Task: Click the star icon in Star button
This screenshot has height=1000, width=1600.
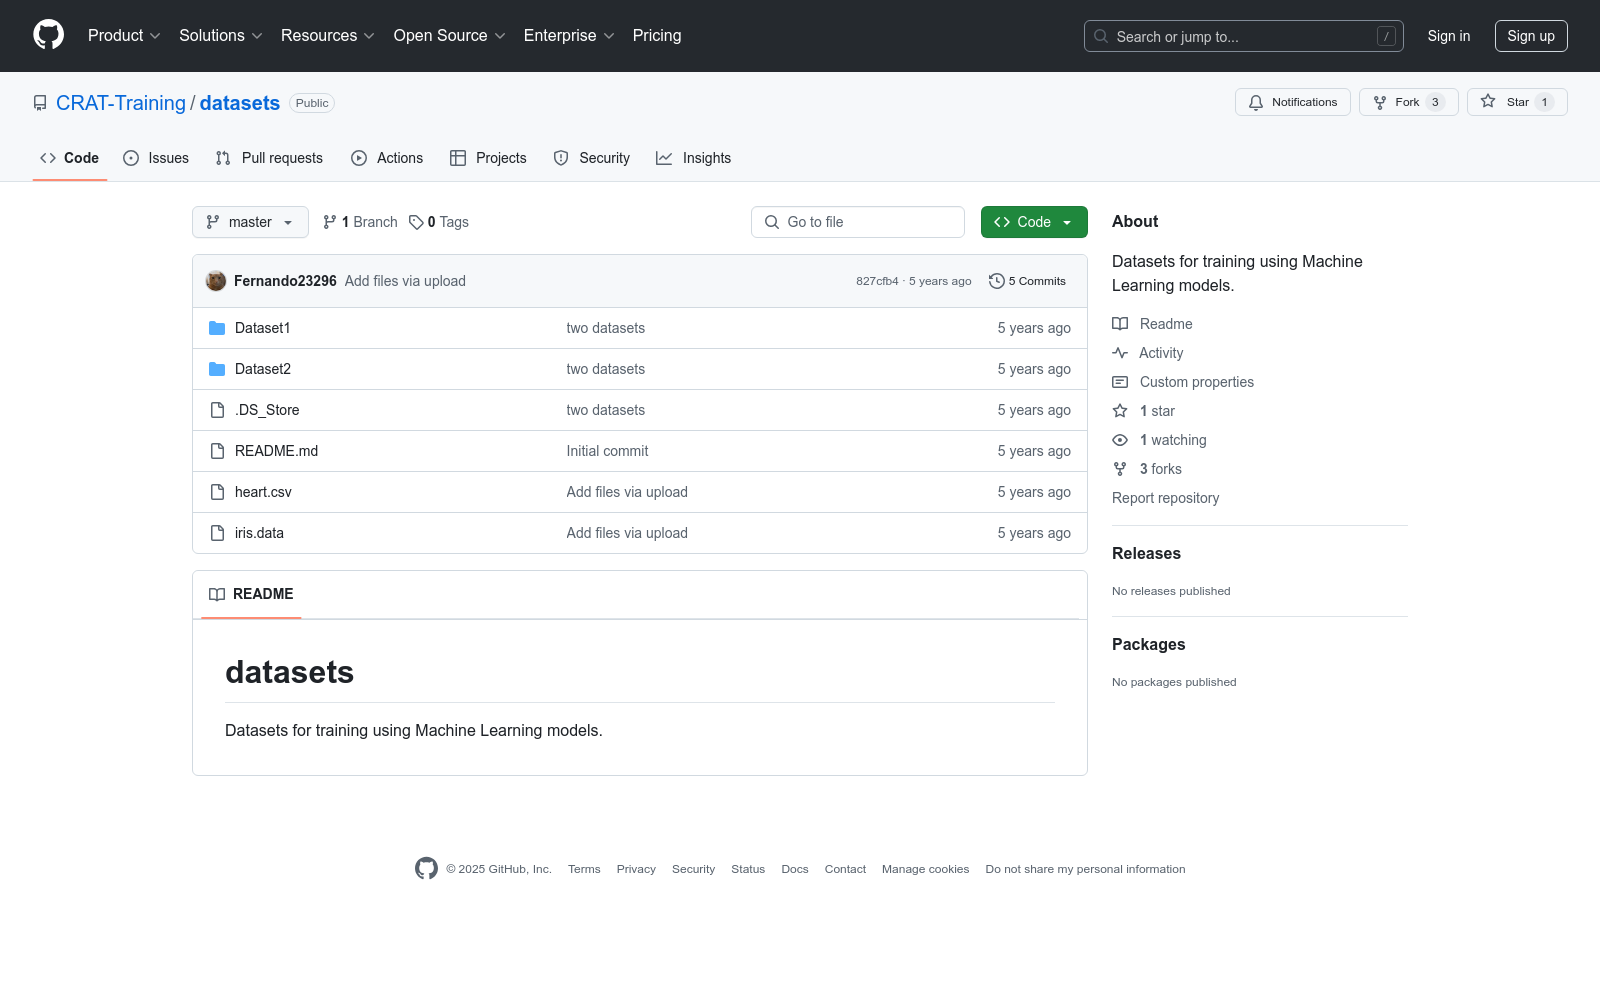Action: point(1488,101)
